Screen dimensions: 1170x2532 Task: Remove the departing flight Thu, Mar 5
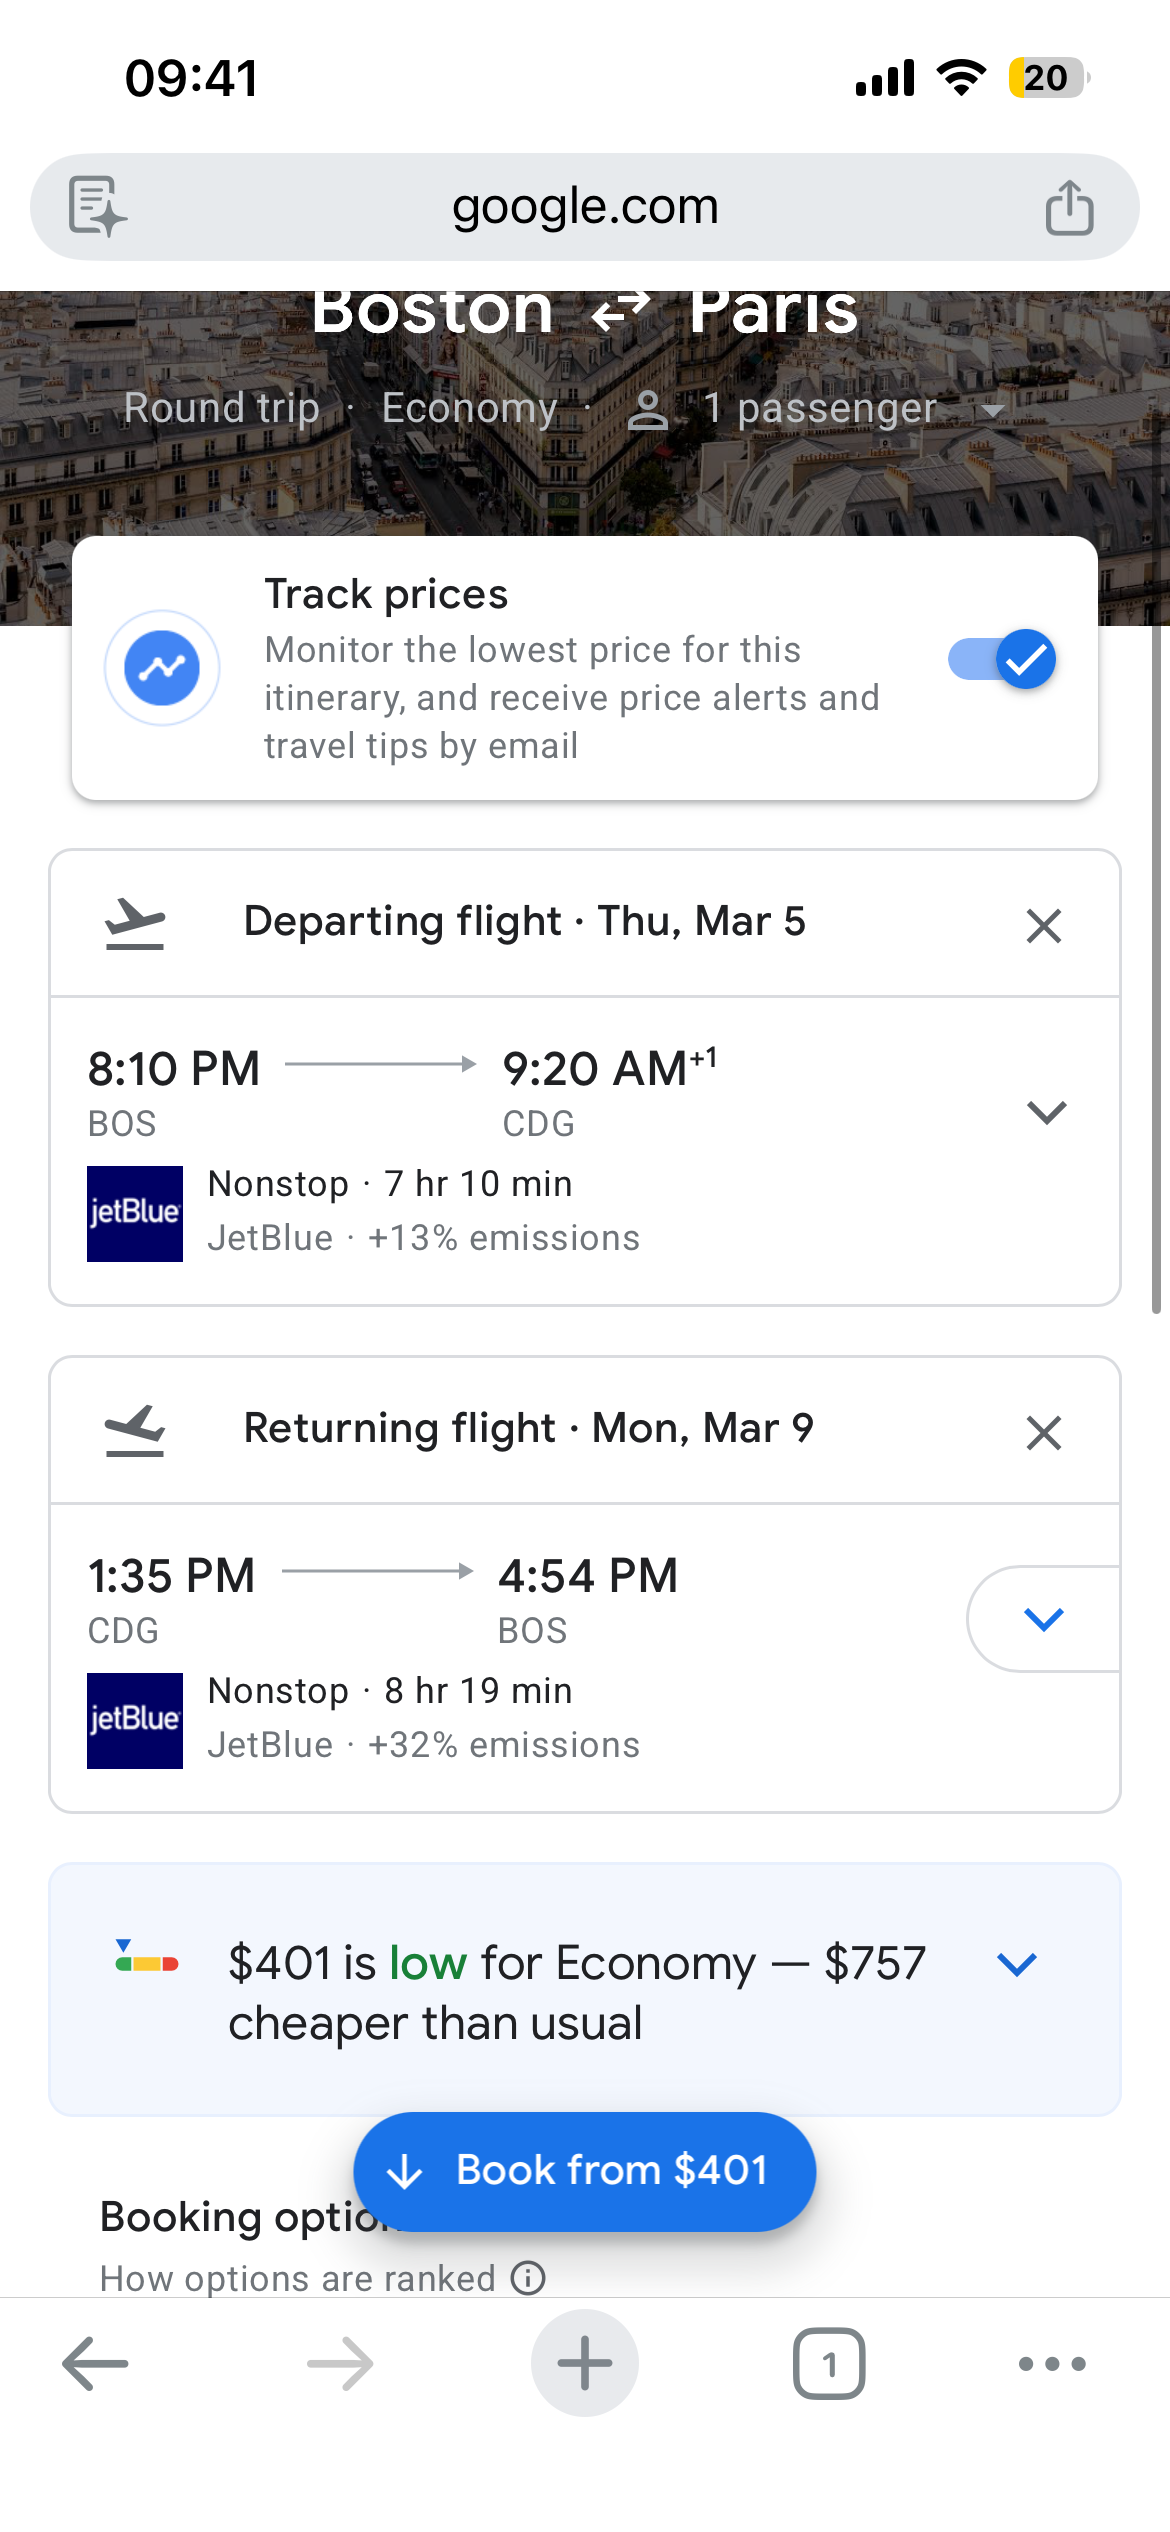pyautogui.click(x=1043, y=926)
